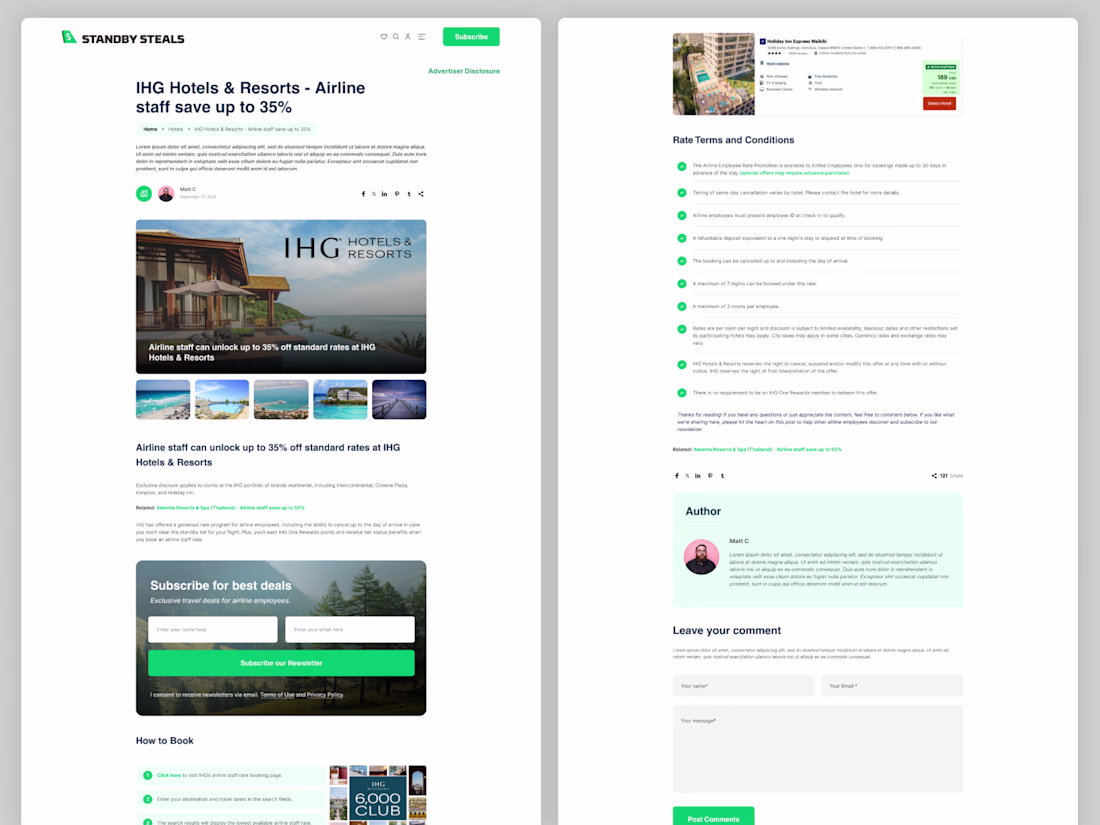Select the first beach gallery thumbnail
Screen dimensions: 1100x825
pyautogui.click(x=163, y=399)
